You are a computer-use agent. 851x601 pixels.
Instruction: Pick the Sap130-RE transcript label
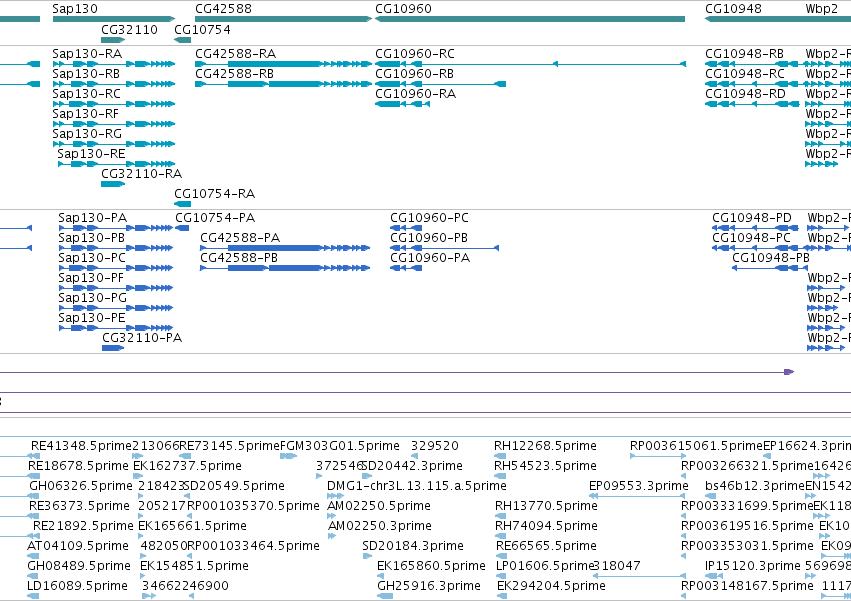pyautogui.click(x=91, y=154)
